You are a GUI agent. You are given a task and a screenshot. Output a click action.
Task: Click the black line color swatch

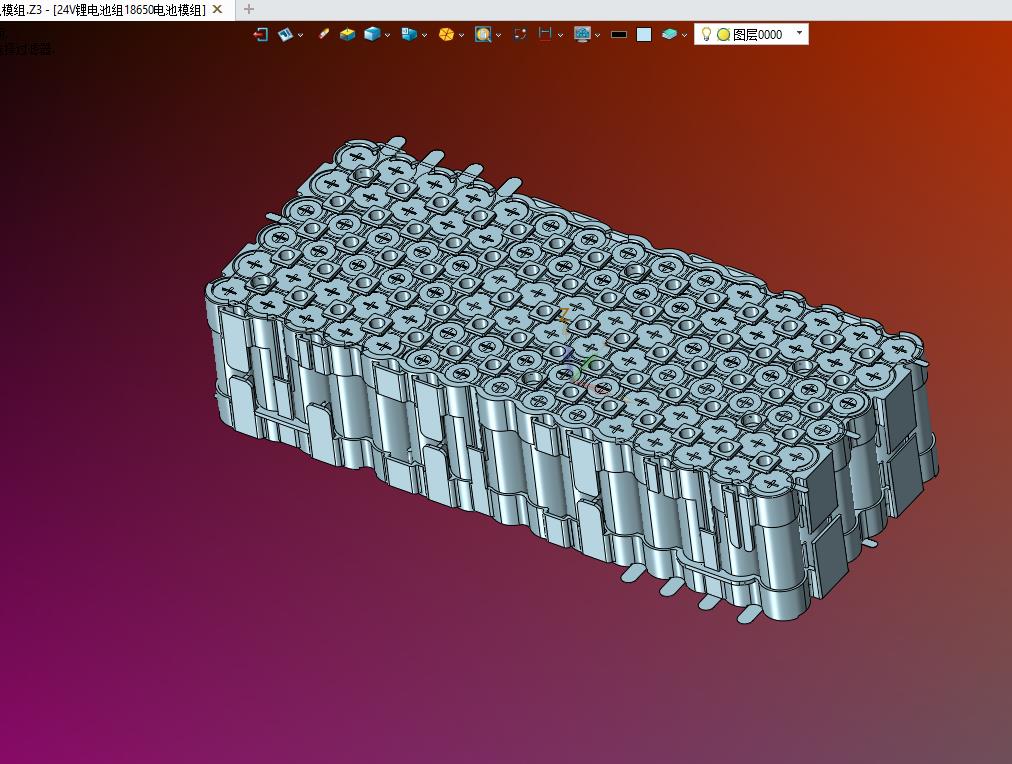coord(619,35)
